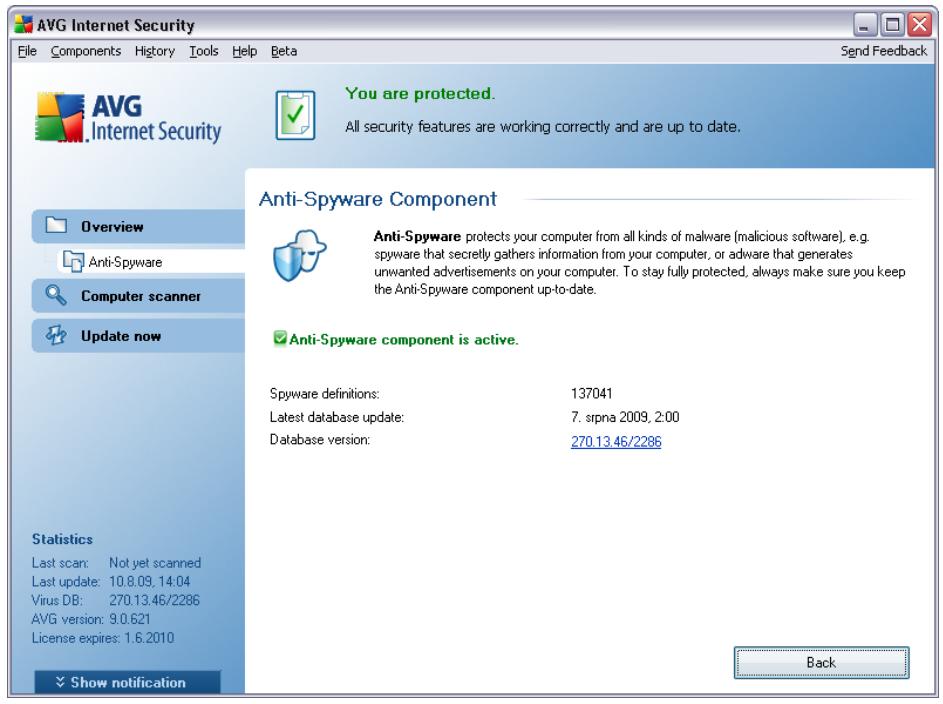
Task: Open the History menu
Action: [x=155, y=51]
